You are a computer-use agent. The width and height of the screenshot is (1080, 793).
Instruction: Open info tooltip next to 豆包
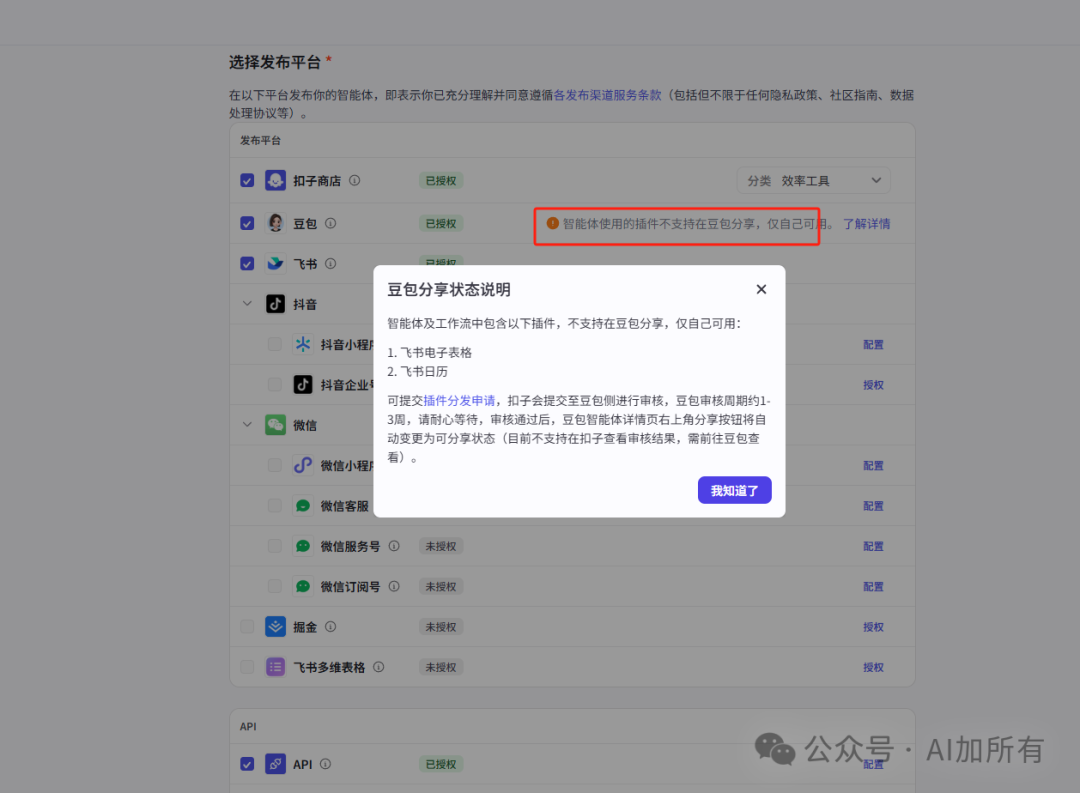pos(331,223)
